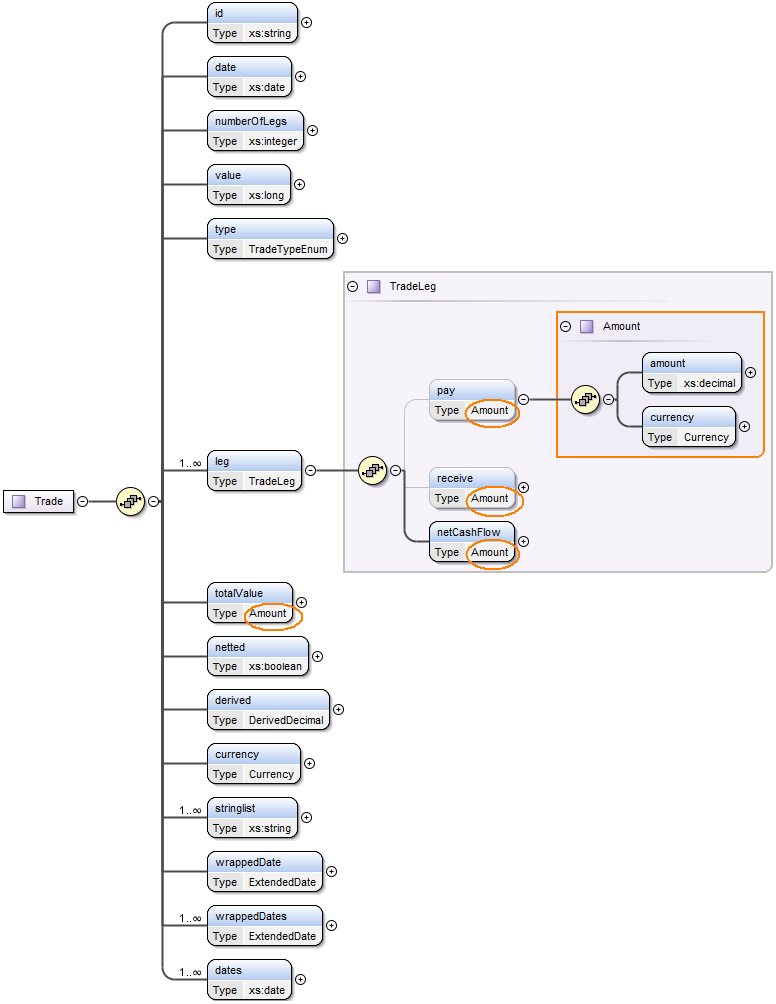Image resolution: width=776 pixels, height=1004 pixels.
Task: Click the TradeTypeEnum type value
Action: click(x=288, y=249)
